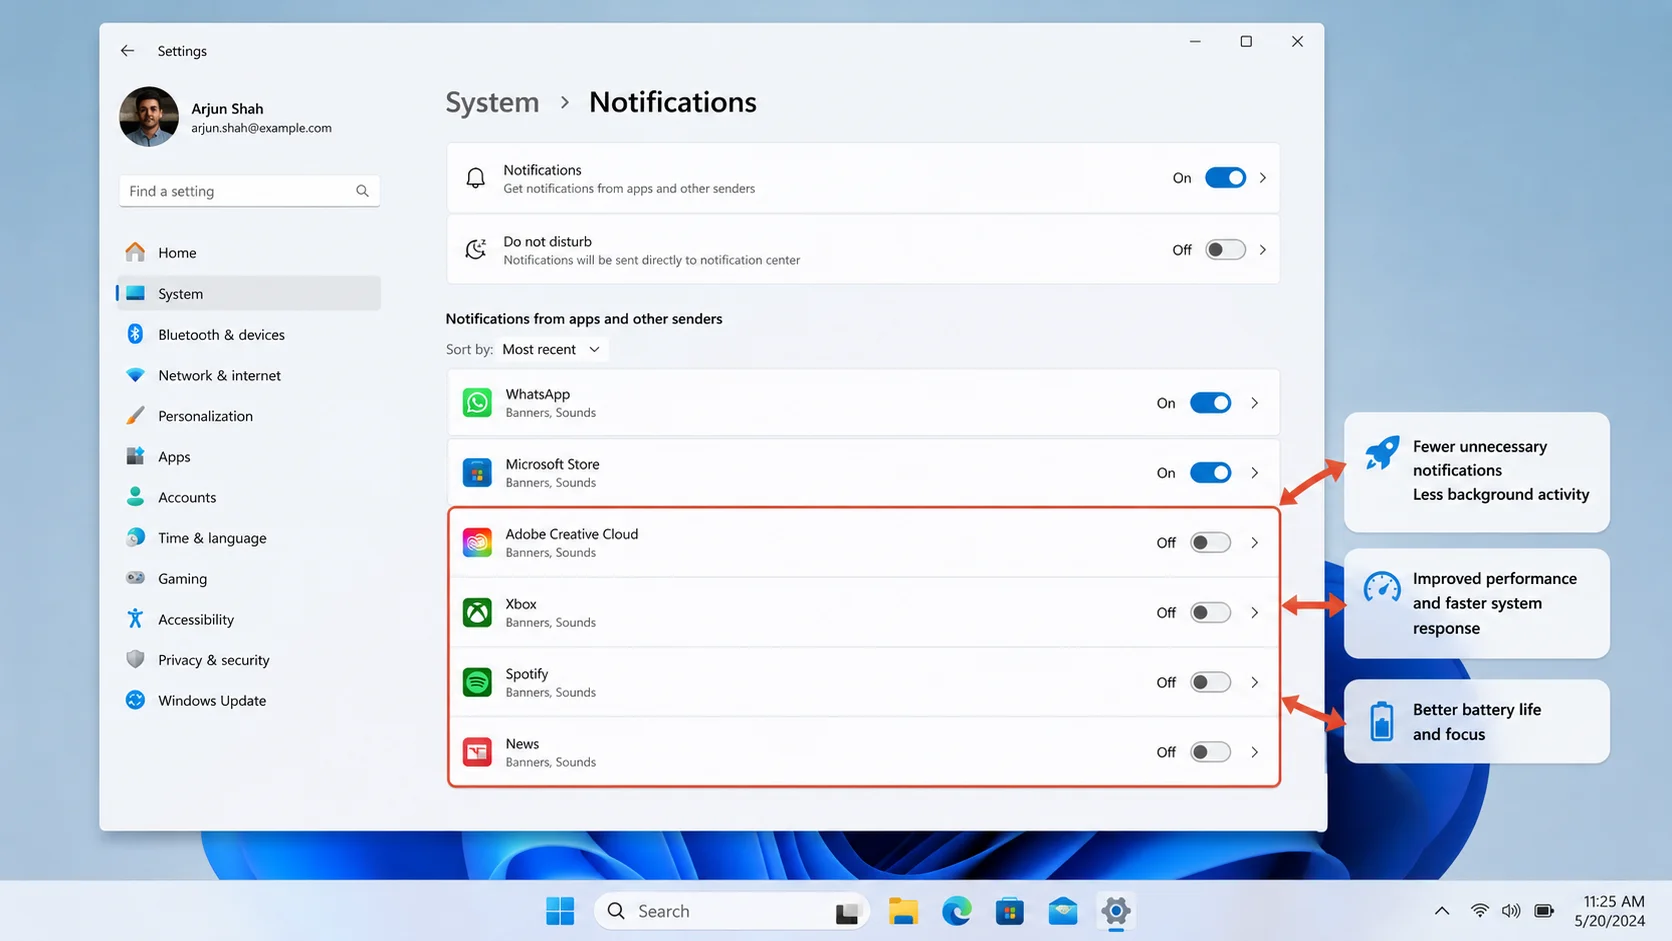Screen dimensions: 1672x941
Task: Click the Xbox row label
Action: click(521, 604)
